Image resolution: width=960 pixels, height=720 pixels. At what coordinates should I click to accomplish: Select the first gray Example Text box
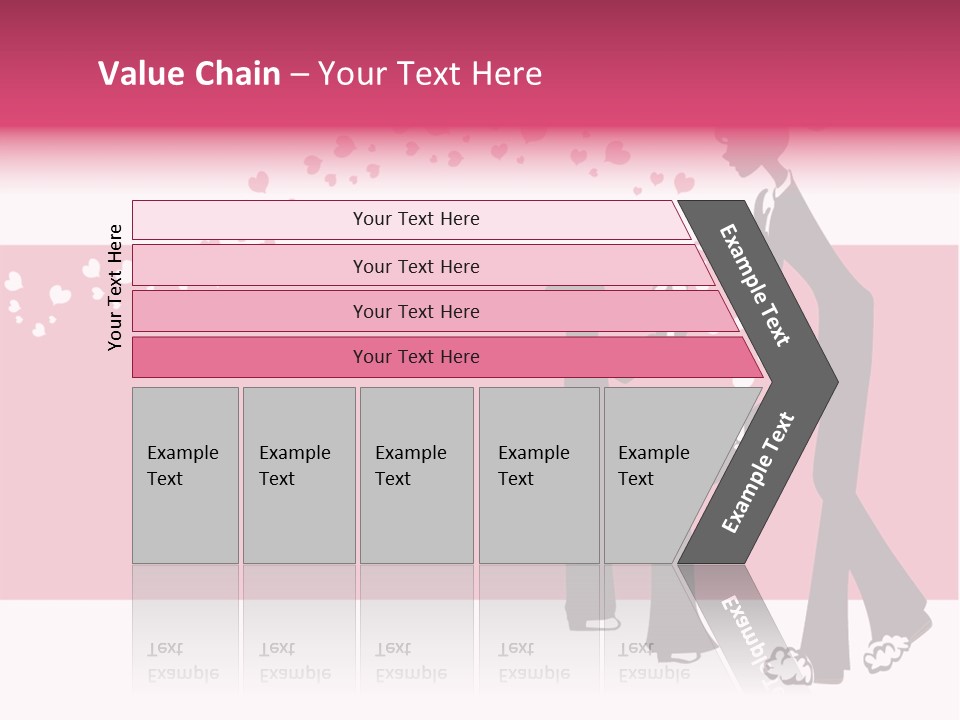tap(185, 475)
